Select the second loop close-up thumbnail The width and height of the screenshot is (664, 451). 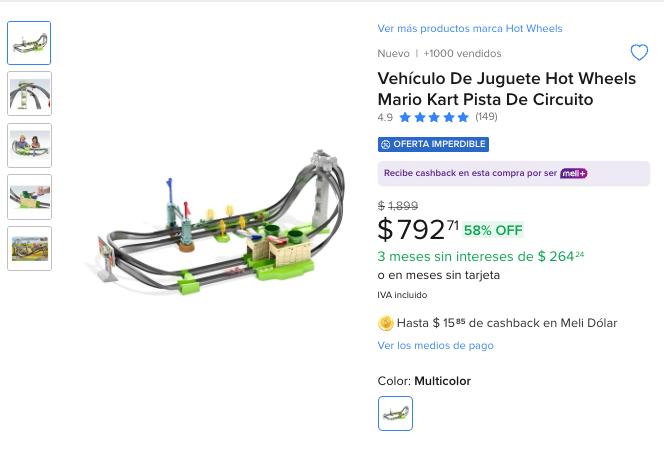(x=29, y=94)
